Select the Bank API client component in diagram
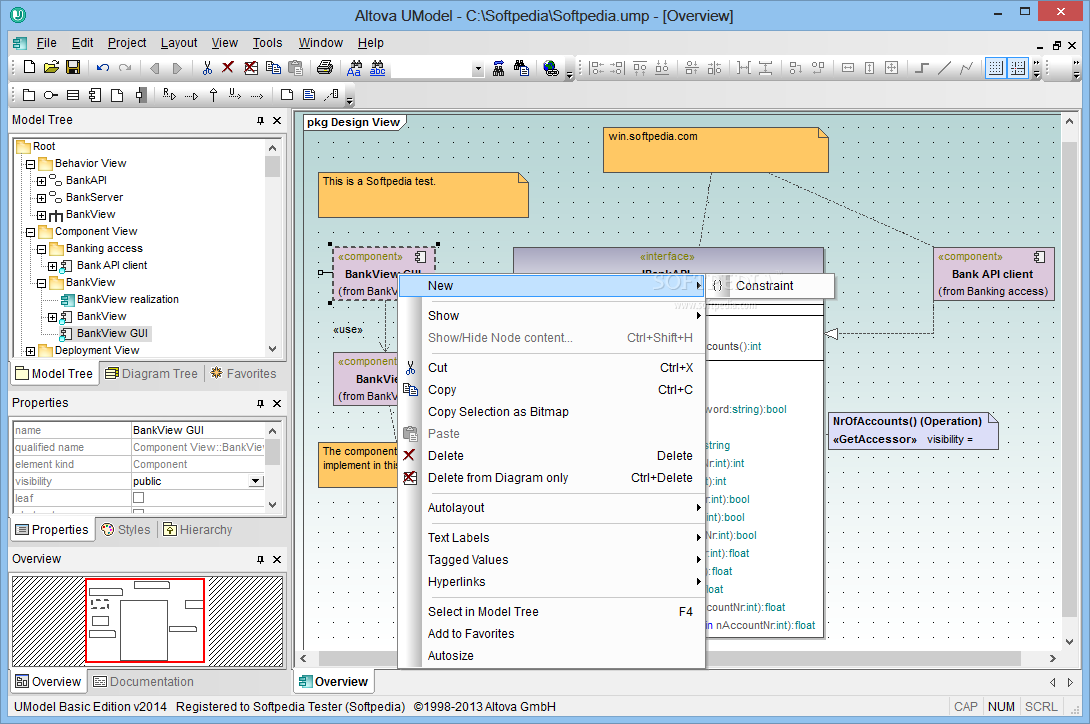Screen dimensions: 1090x724 coord(993,274)
